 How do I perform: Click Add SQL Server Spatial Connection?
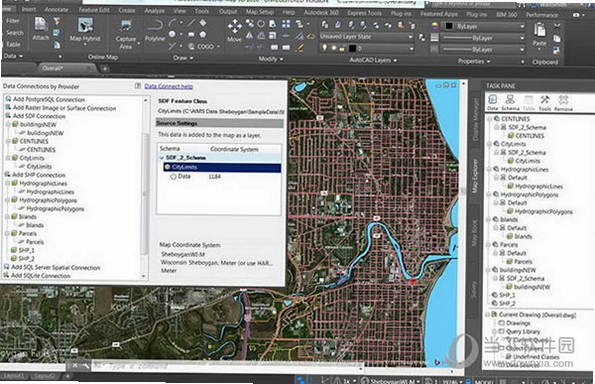click(55, 267)
